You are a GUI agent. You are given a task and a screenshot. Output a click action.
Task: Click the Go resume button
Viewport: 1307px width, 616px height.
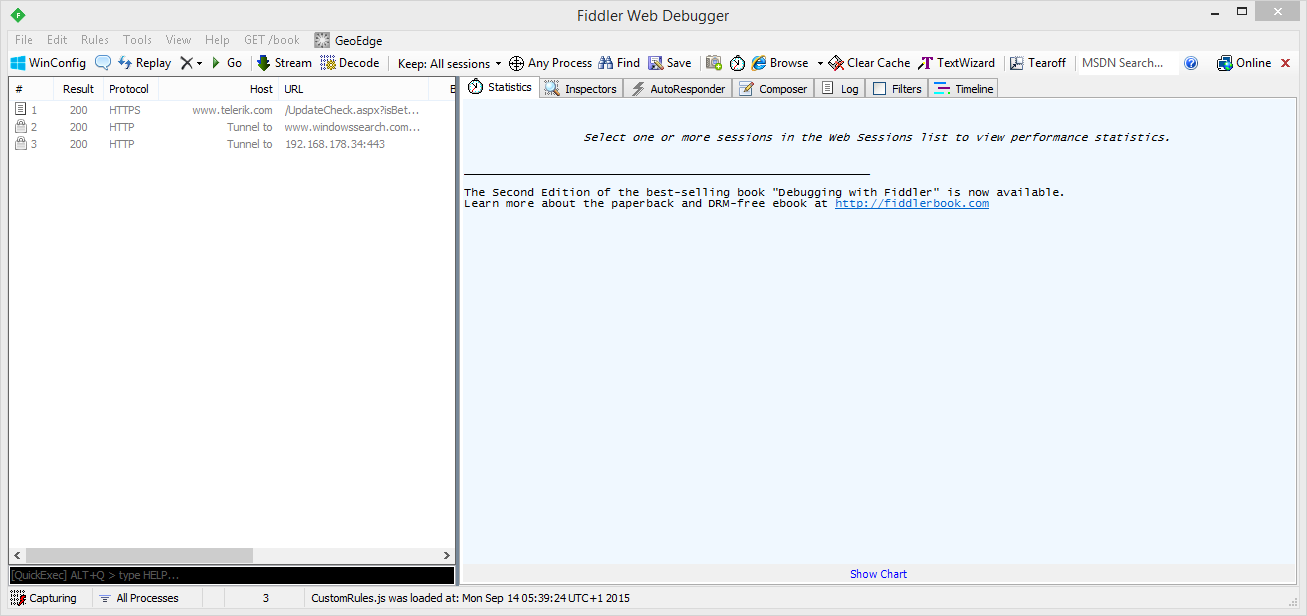click(226, 63)
